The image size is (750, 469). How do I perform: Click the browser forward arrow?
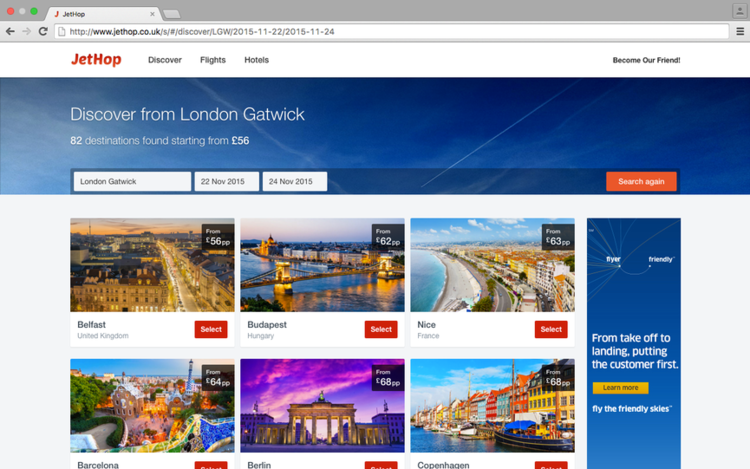(26, 31)
